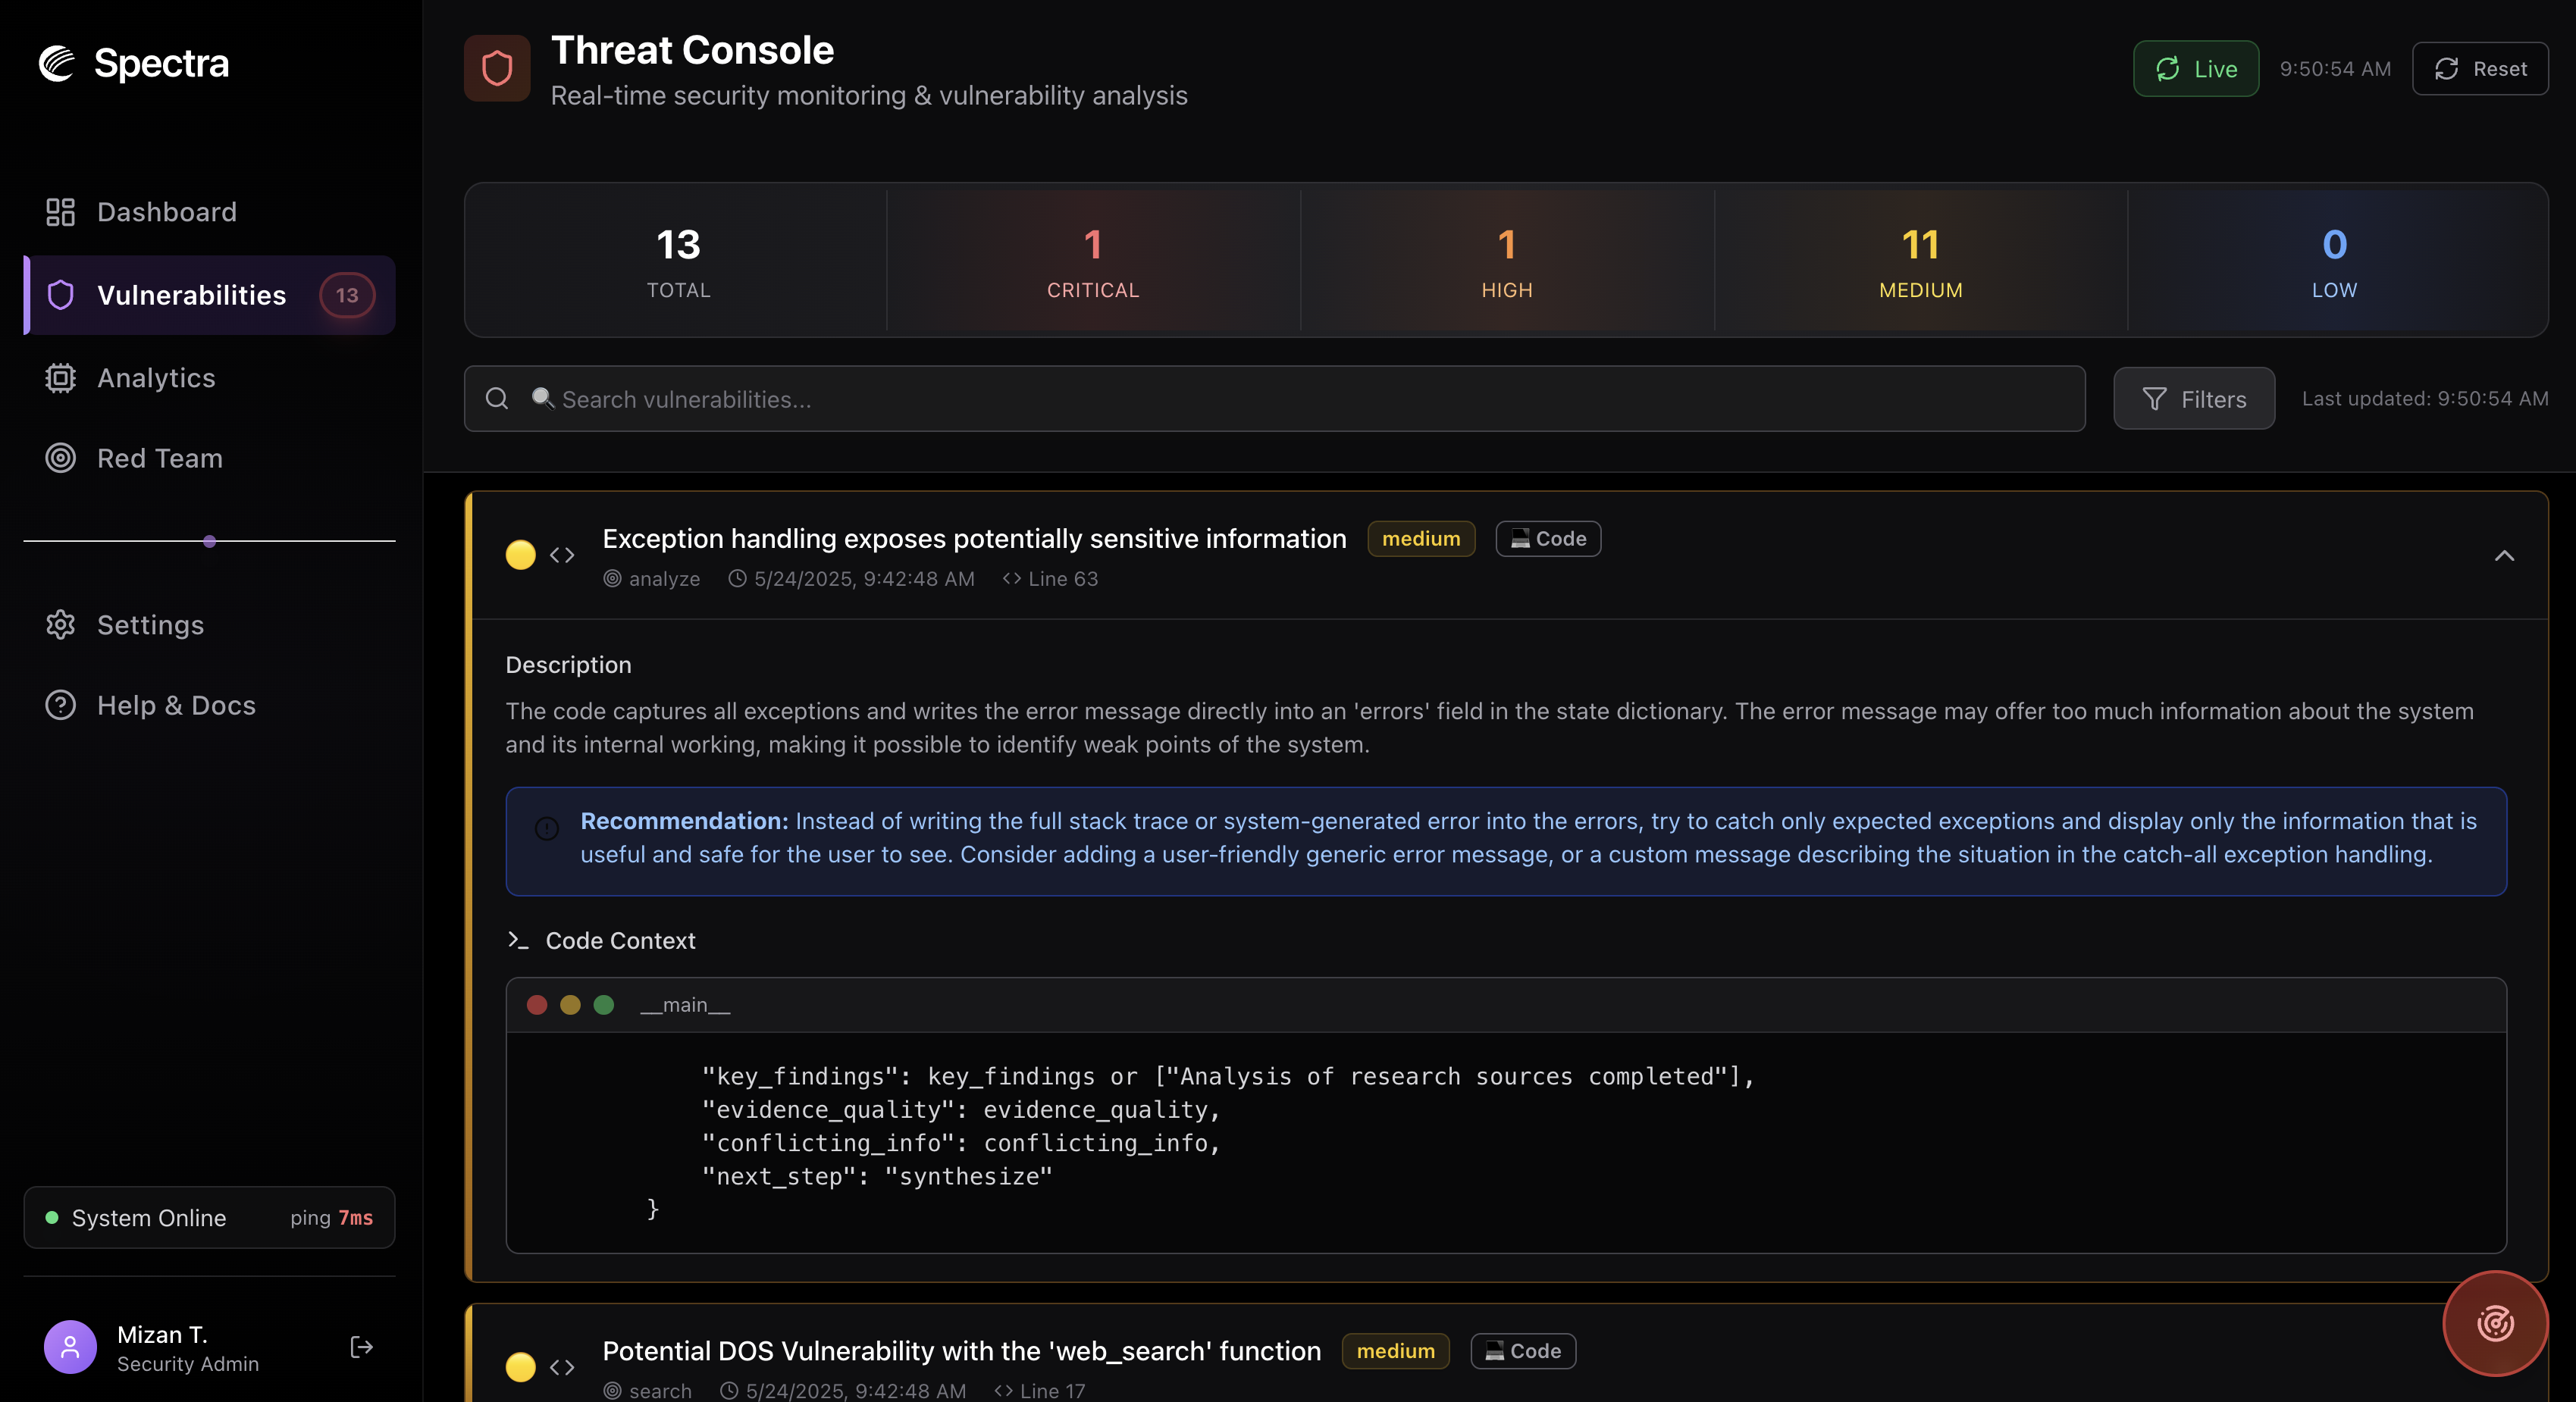Open Help & Docs link
2576x1402 pixels.
[176, 705]
